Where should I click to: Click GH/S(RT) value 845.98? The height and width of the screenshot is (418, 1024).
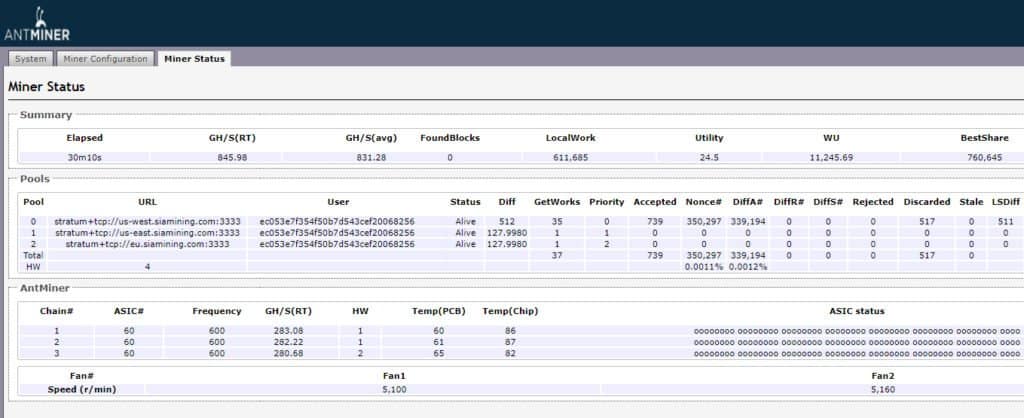[232, 157]
